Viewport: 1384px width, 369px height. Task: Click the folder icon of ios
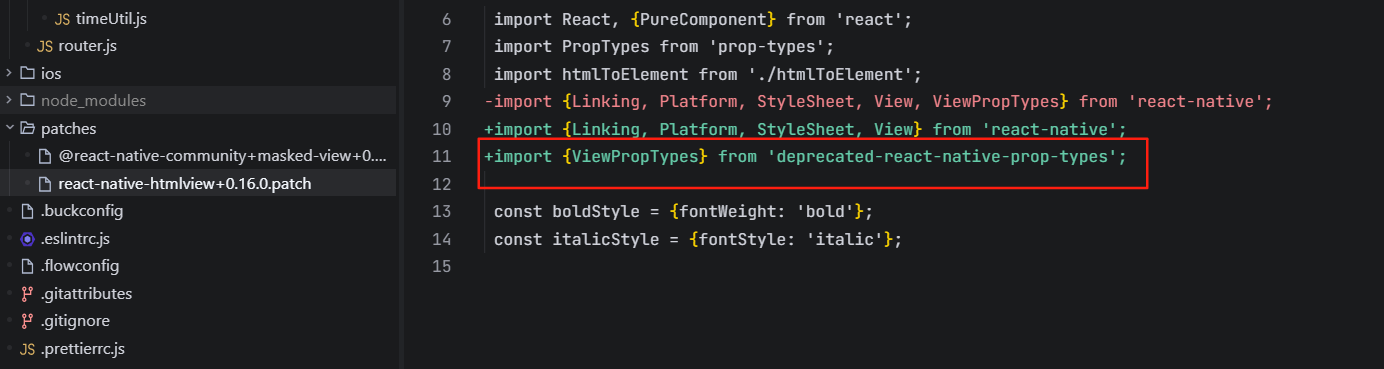(x=27, y=73)
